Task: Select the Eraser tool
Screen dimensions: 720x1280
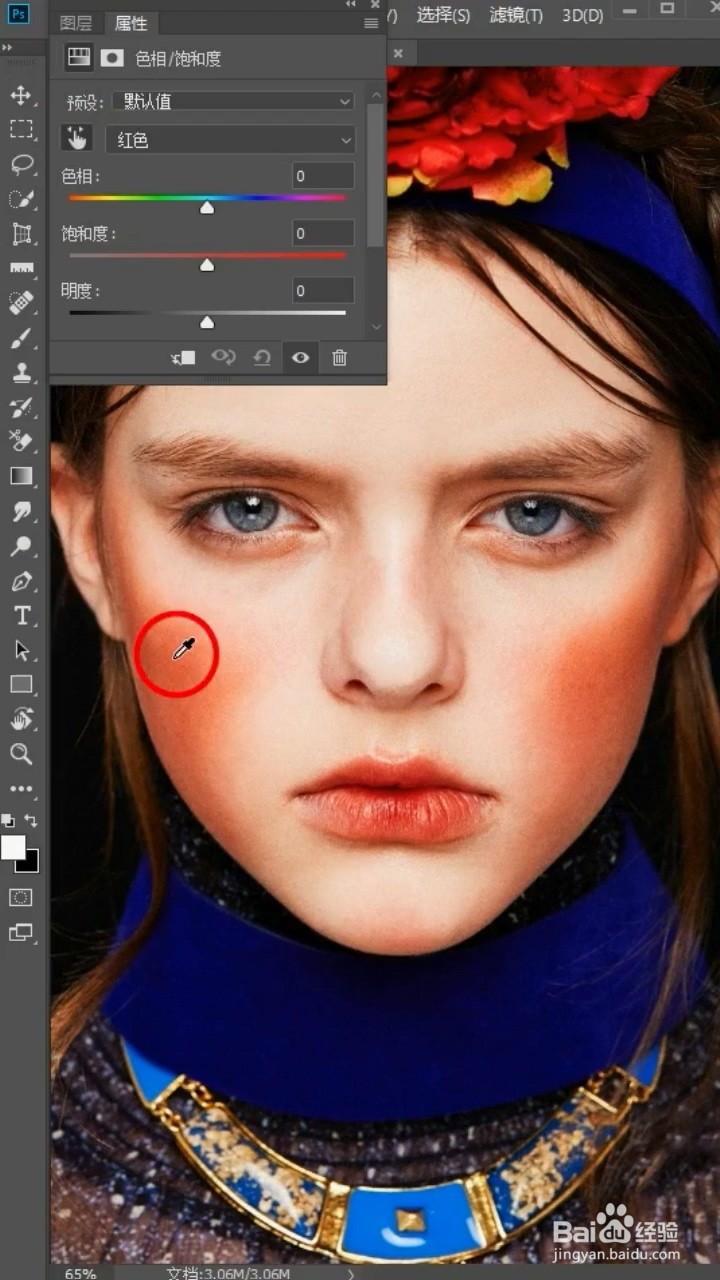Action: click(x=21, y=441)
